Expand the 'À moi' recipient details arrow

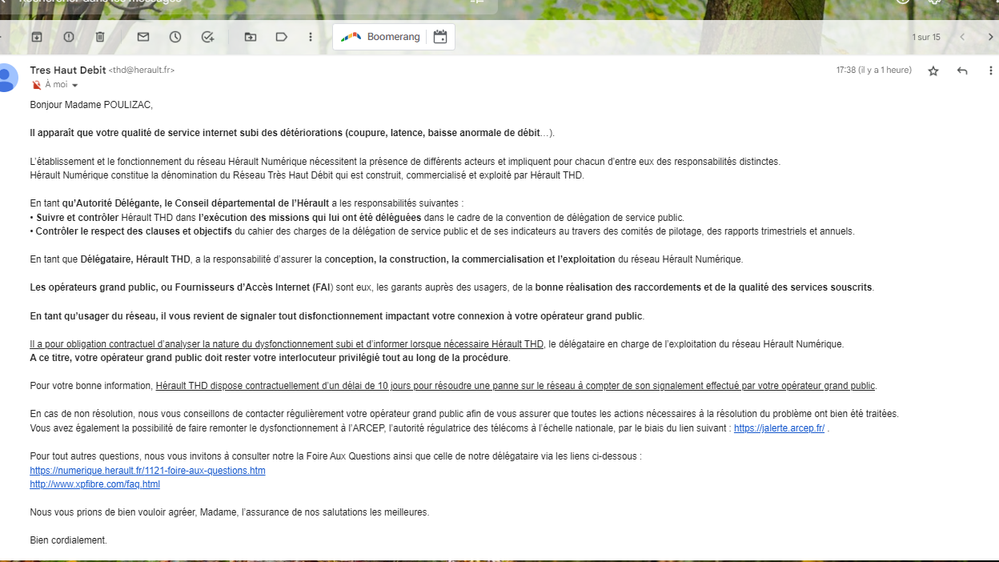[x=75, y=85]
